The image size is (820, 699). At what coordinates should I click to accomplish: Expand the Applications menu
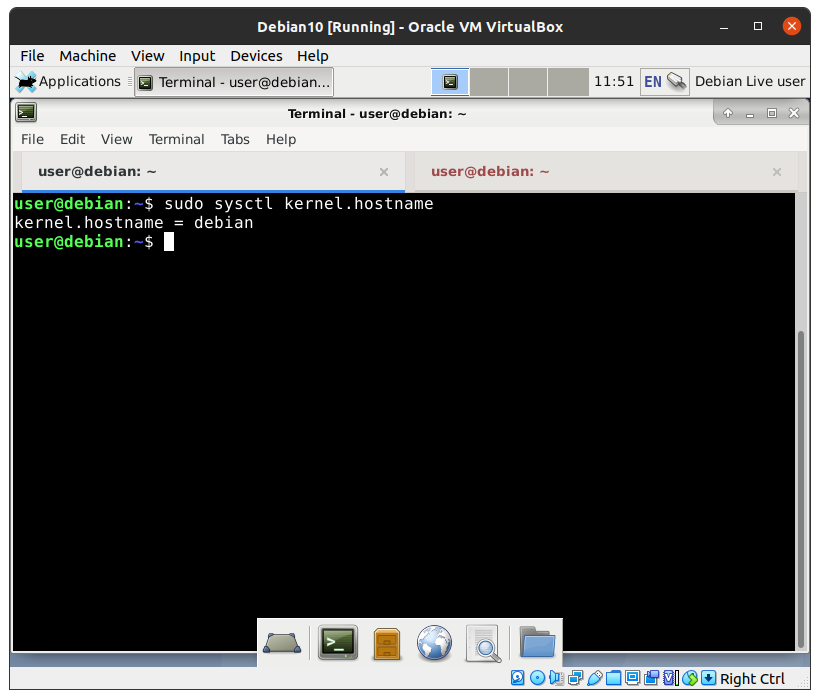click(x=68, y=81)
